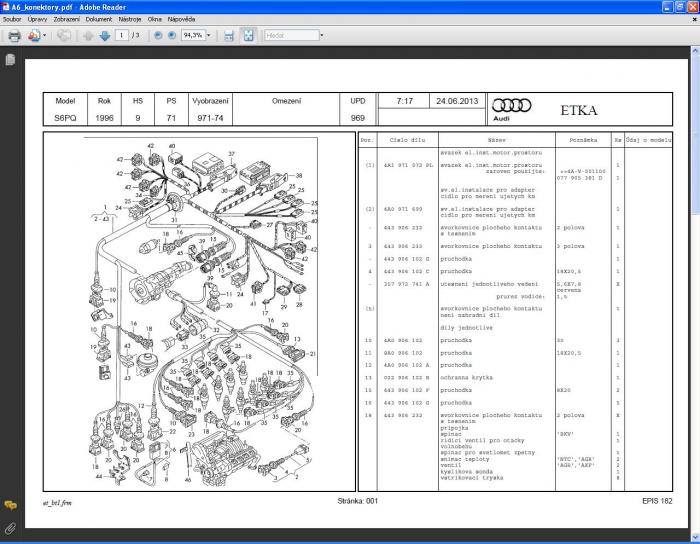The image size is (700, 544).
Task: Click the zoom out button
Action: pos(158,35)
